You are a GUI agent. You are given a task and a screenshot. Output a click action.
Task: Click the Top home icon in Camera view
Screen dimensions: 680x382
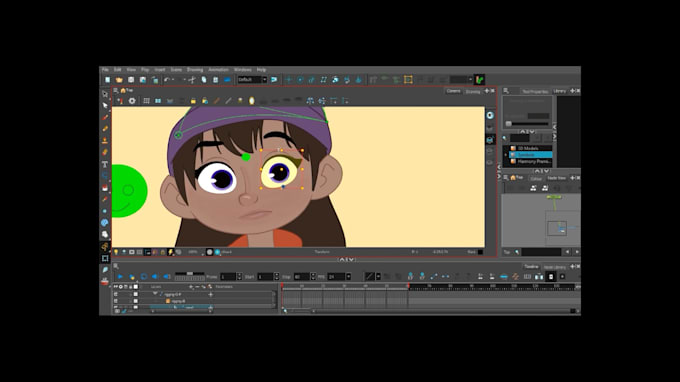(123, 91)
